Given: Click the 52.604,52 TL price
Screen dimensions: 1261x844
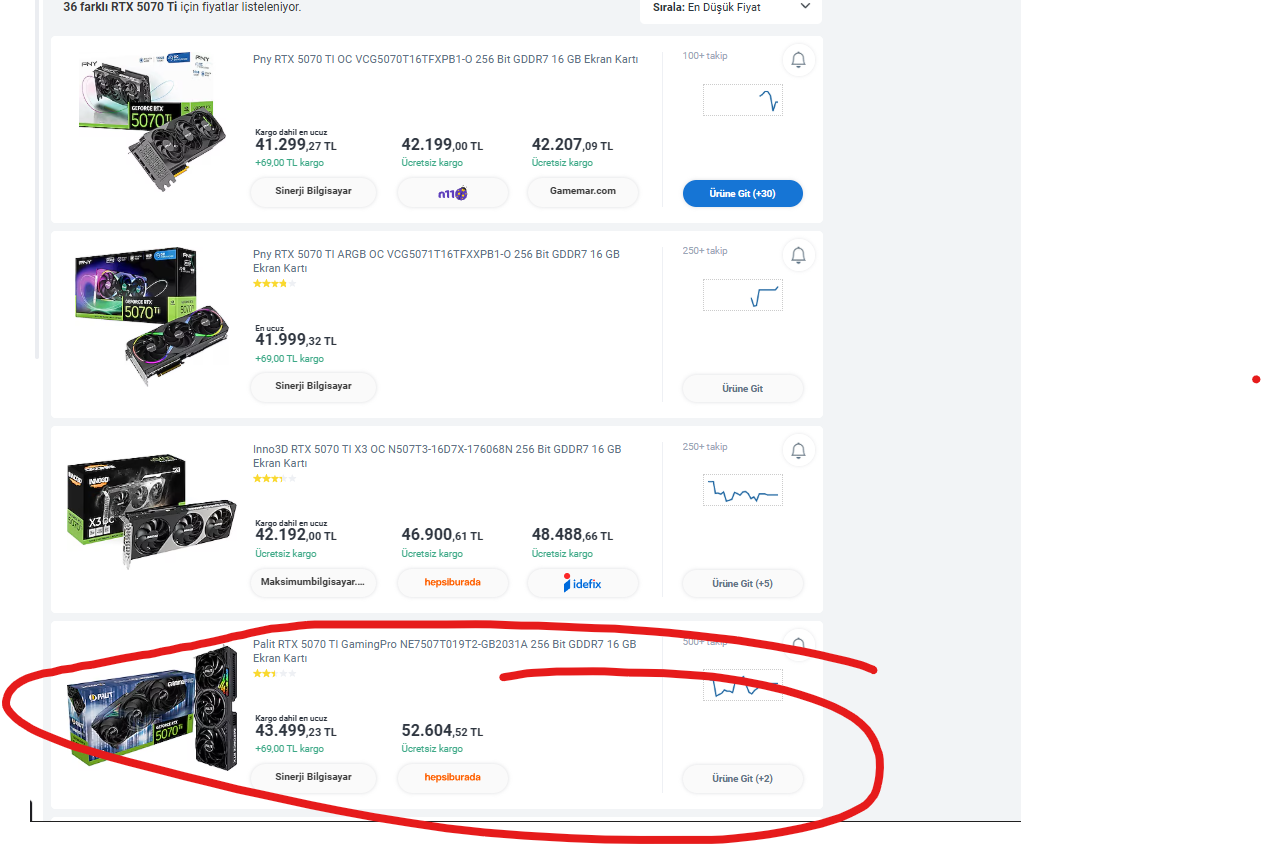Looking at the screenshot, I should [x=442, y=731].
